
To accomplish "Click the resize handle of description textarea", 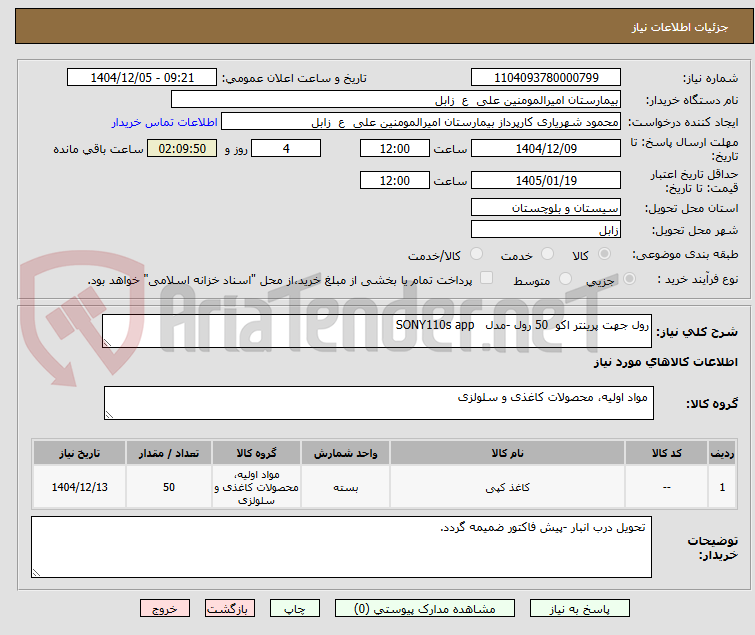I will [107, 343].
